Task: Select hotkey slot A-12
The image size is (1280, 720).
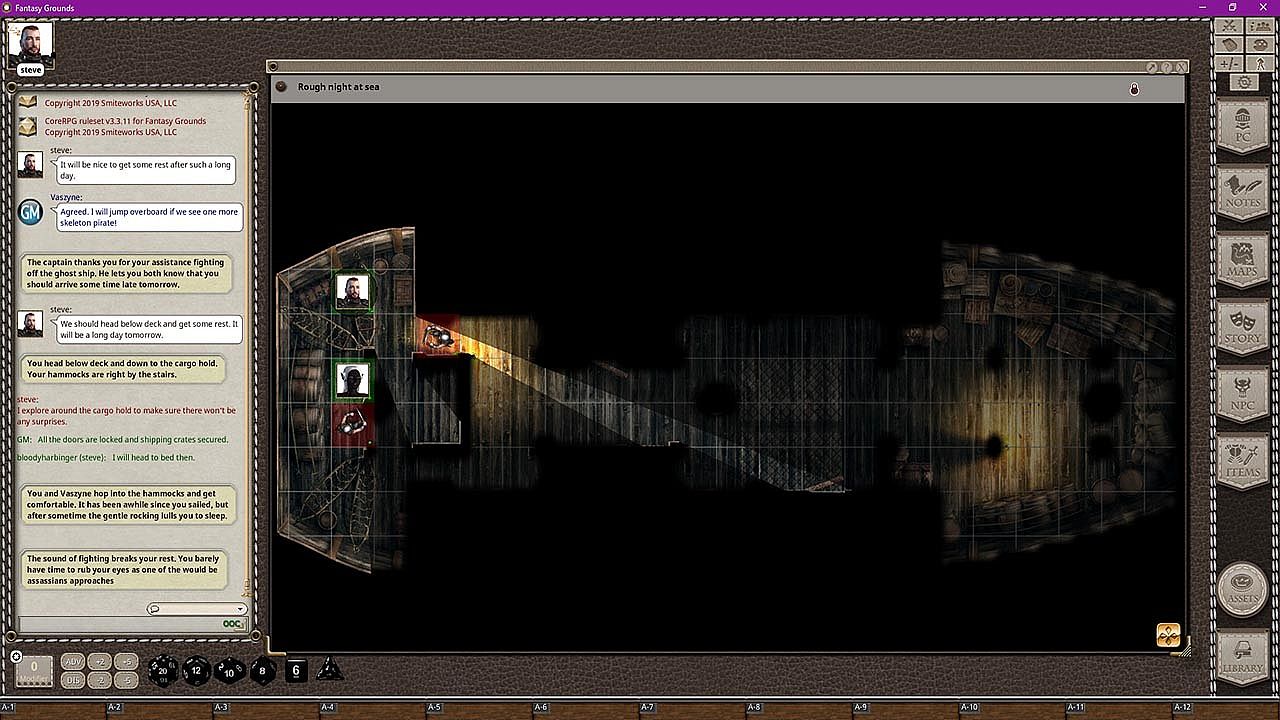Action: pyautogui.click(x=1226, y=710)
